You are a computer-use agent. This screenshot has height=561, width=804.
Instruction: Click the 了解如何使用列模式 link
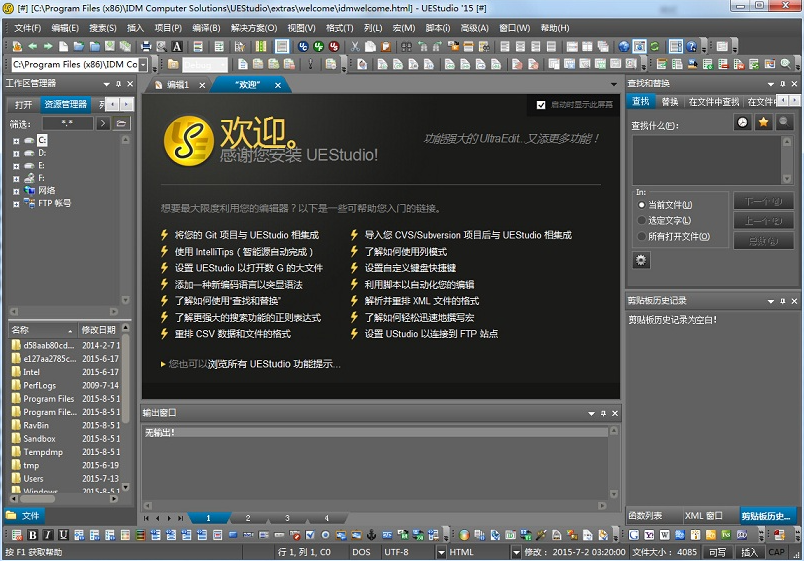point(405,252)
